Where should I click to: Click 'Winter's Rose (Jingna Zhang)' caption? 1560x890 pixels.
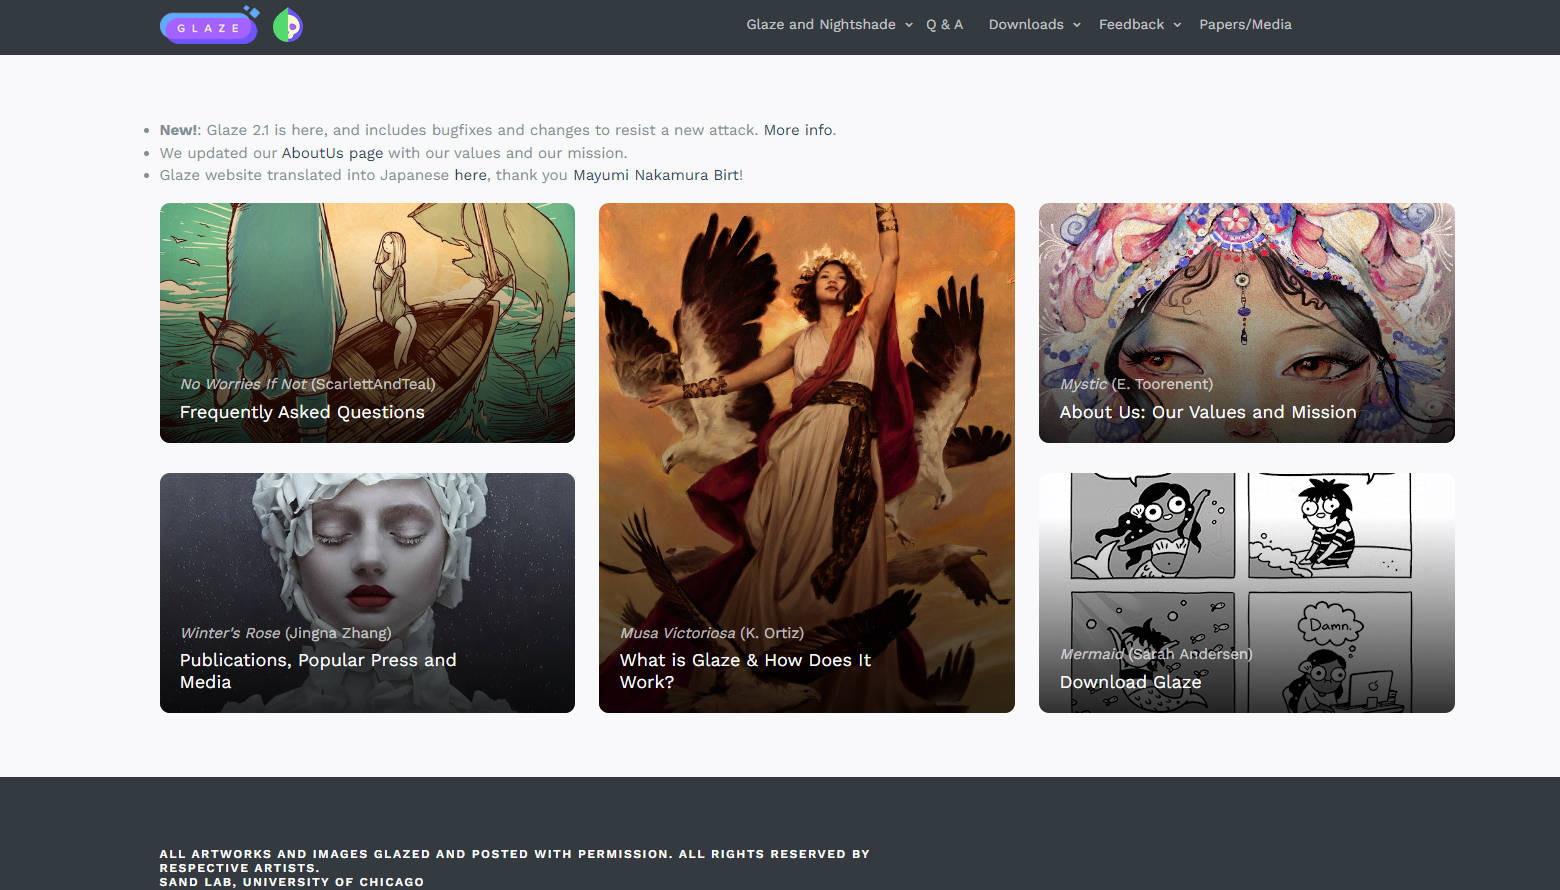pos(285,633)
